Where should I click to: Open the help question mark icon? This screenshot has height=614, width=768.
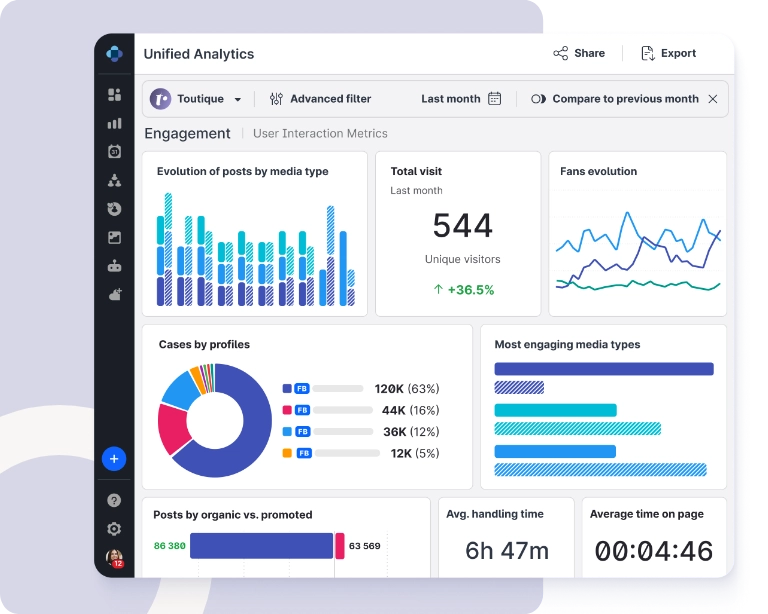point(114,500)
